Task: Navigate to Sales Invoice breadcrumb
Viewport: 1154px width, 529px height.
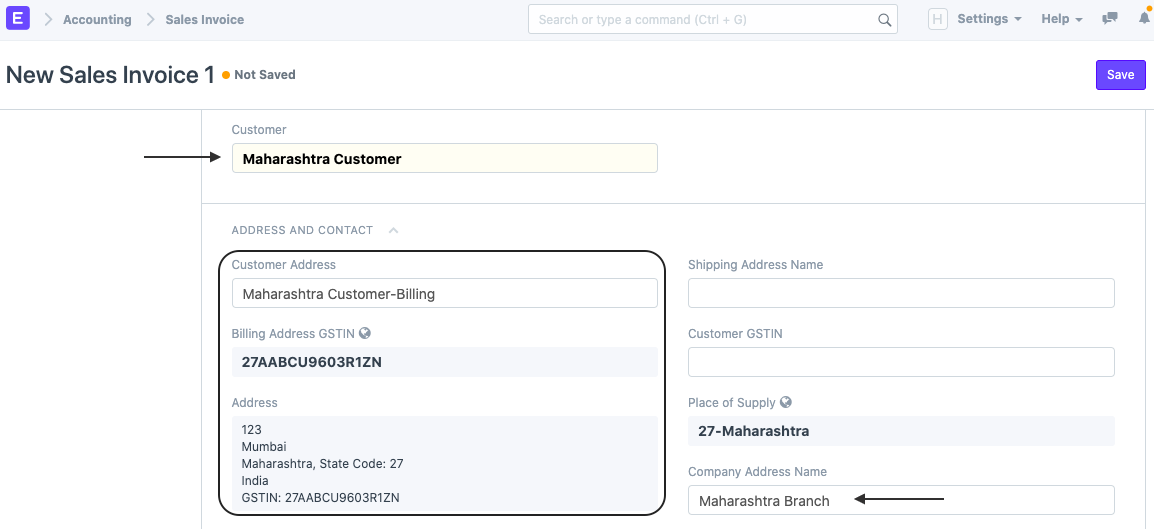Action: (x=204, y=19)
